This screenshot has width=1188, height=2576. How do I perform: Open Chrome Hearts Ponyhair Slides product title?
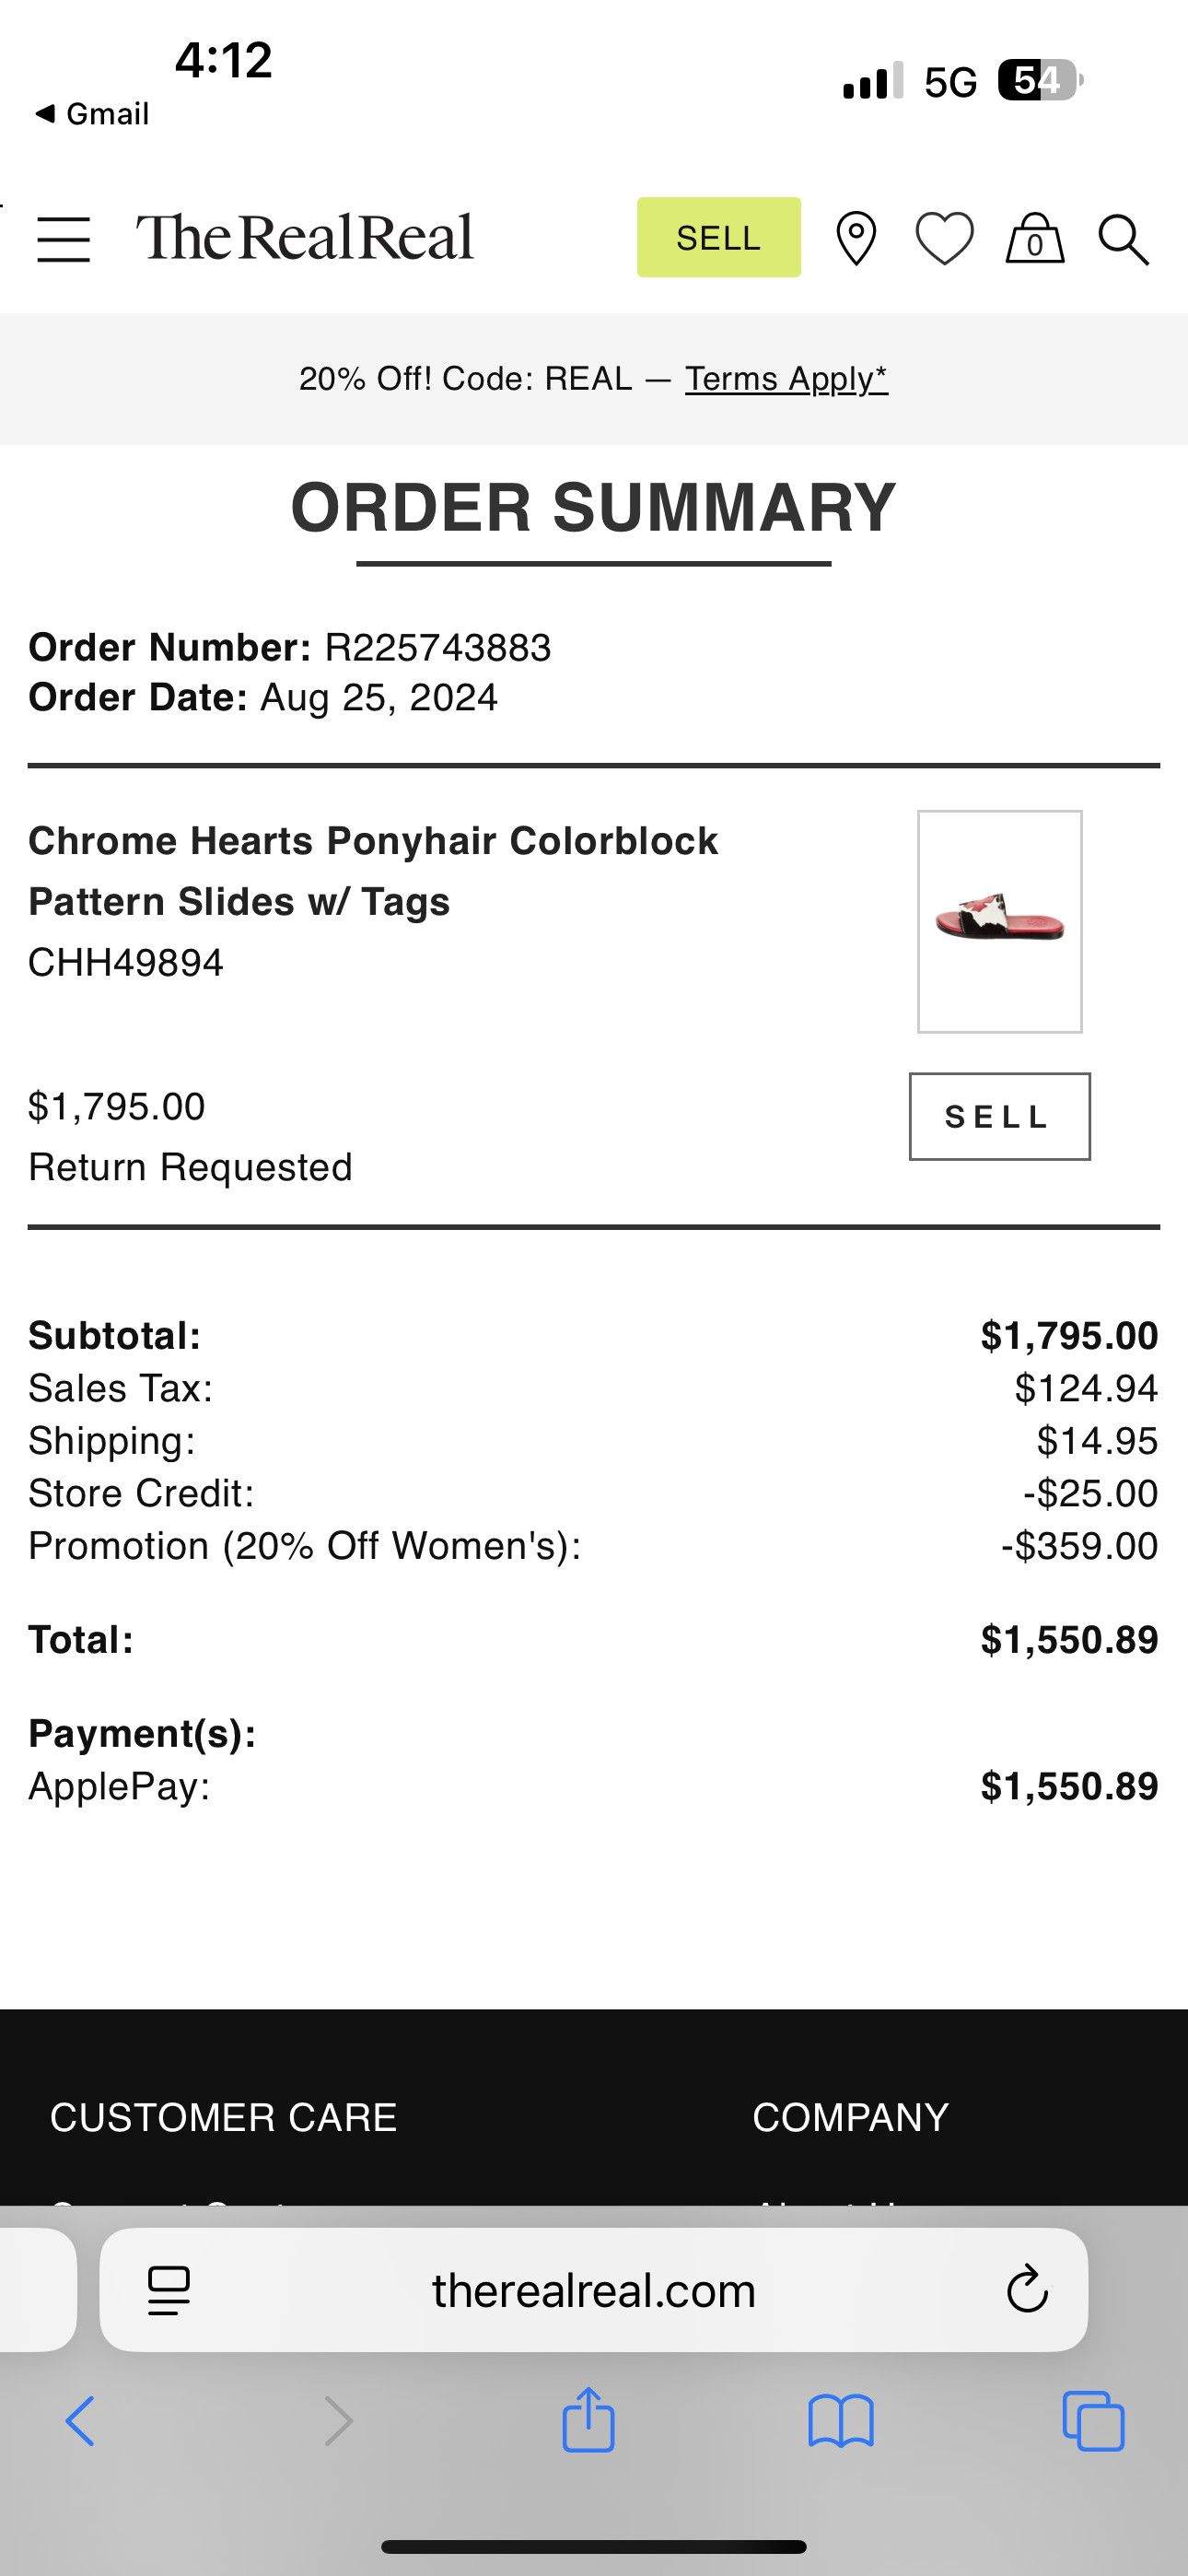tap(373, 871)
